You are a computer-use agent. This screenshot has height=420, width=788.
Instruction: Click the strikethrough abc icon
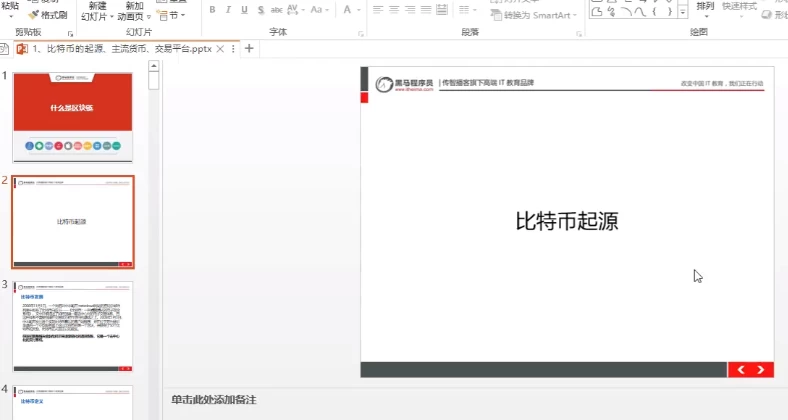point(278,10)
